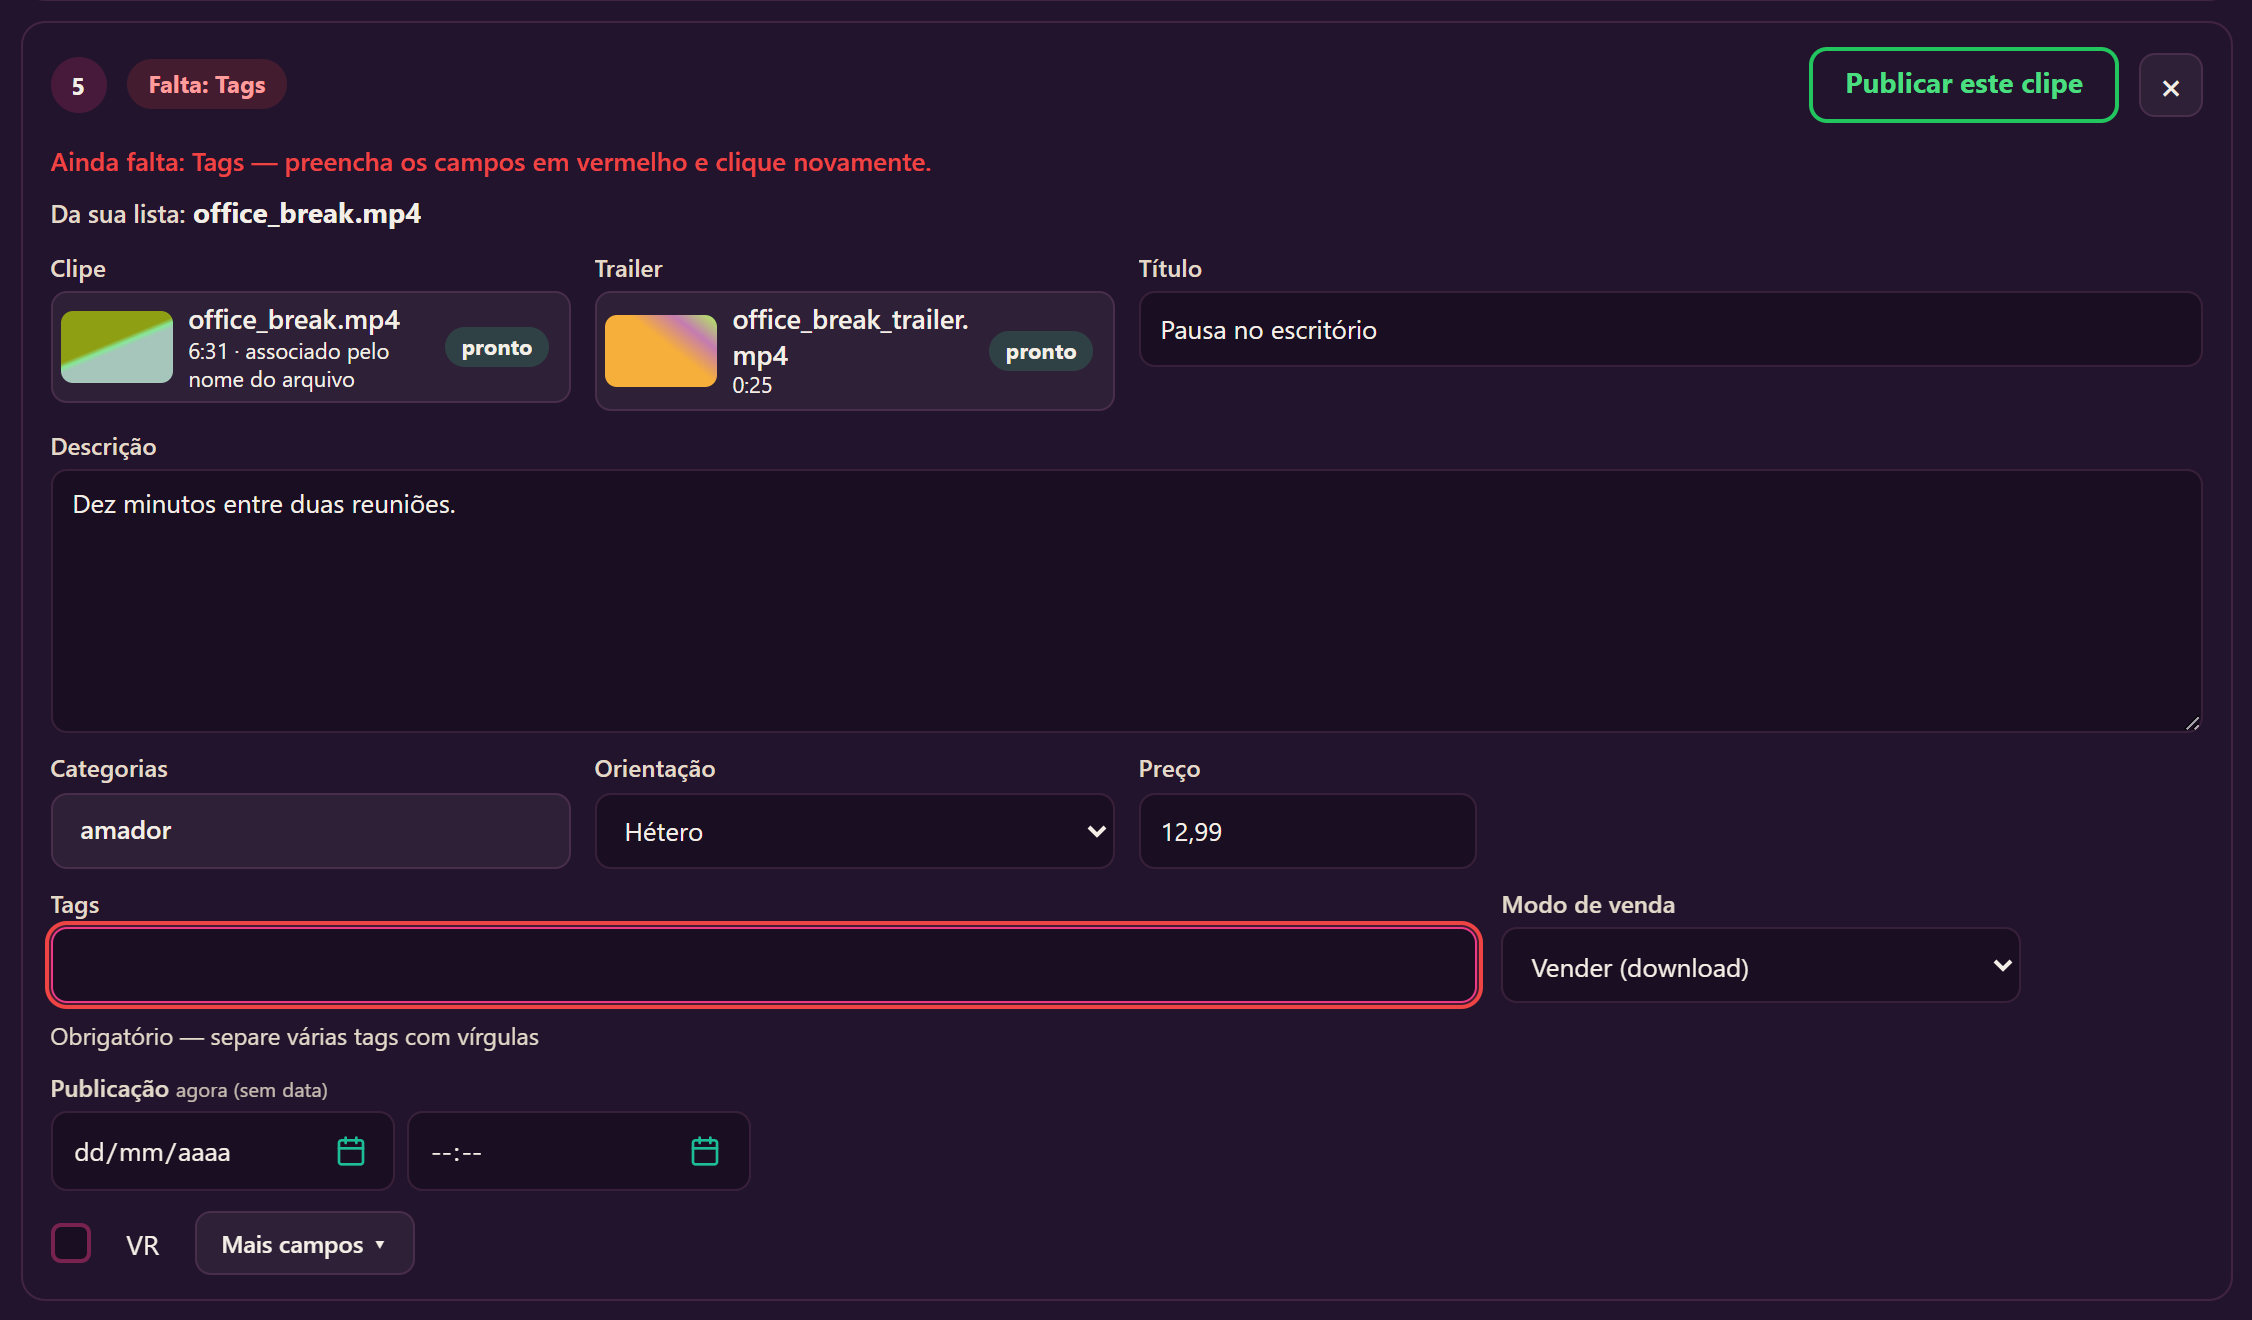The image size is (2252, 1320).
Task: Click the clip's 'pronto' status badge
Action: (x=497, y=348)
